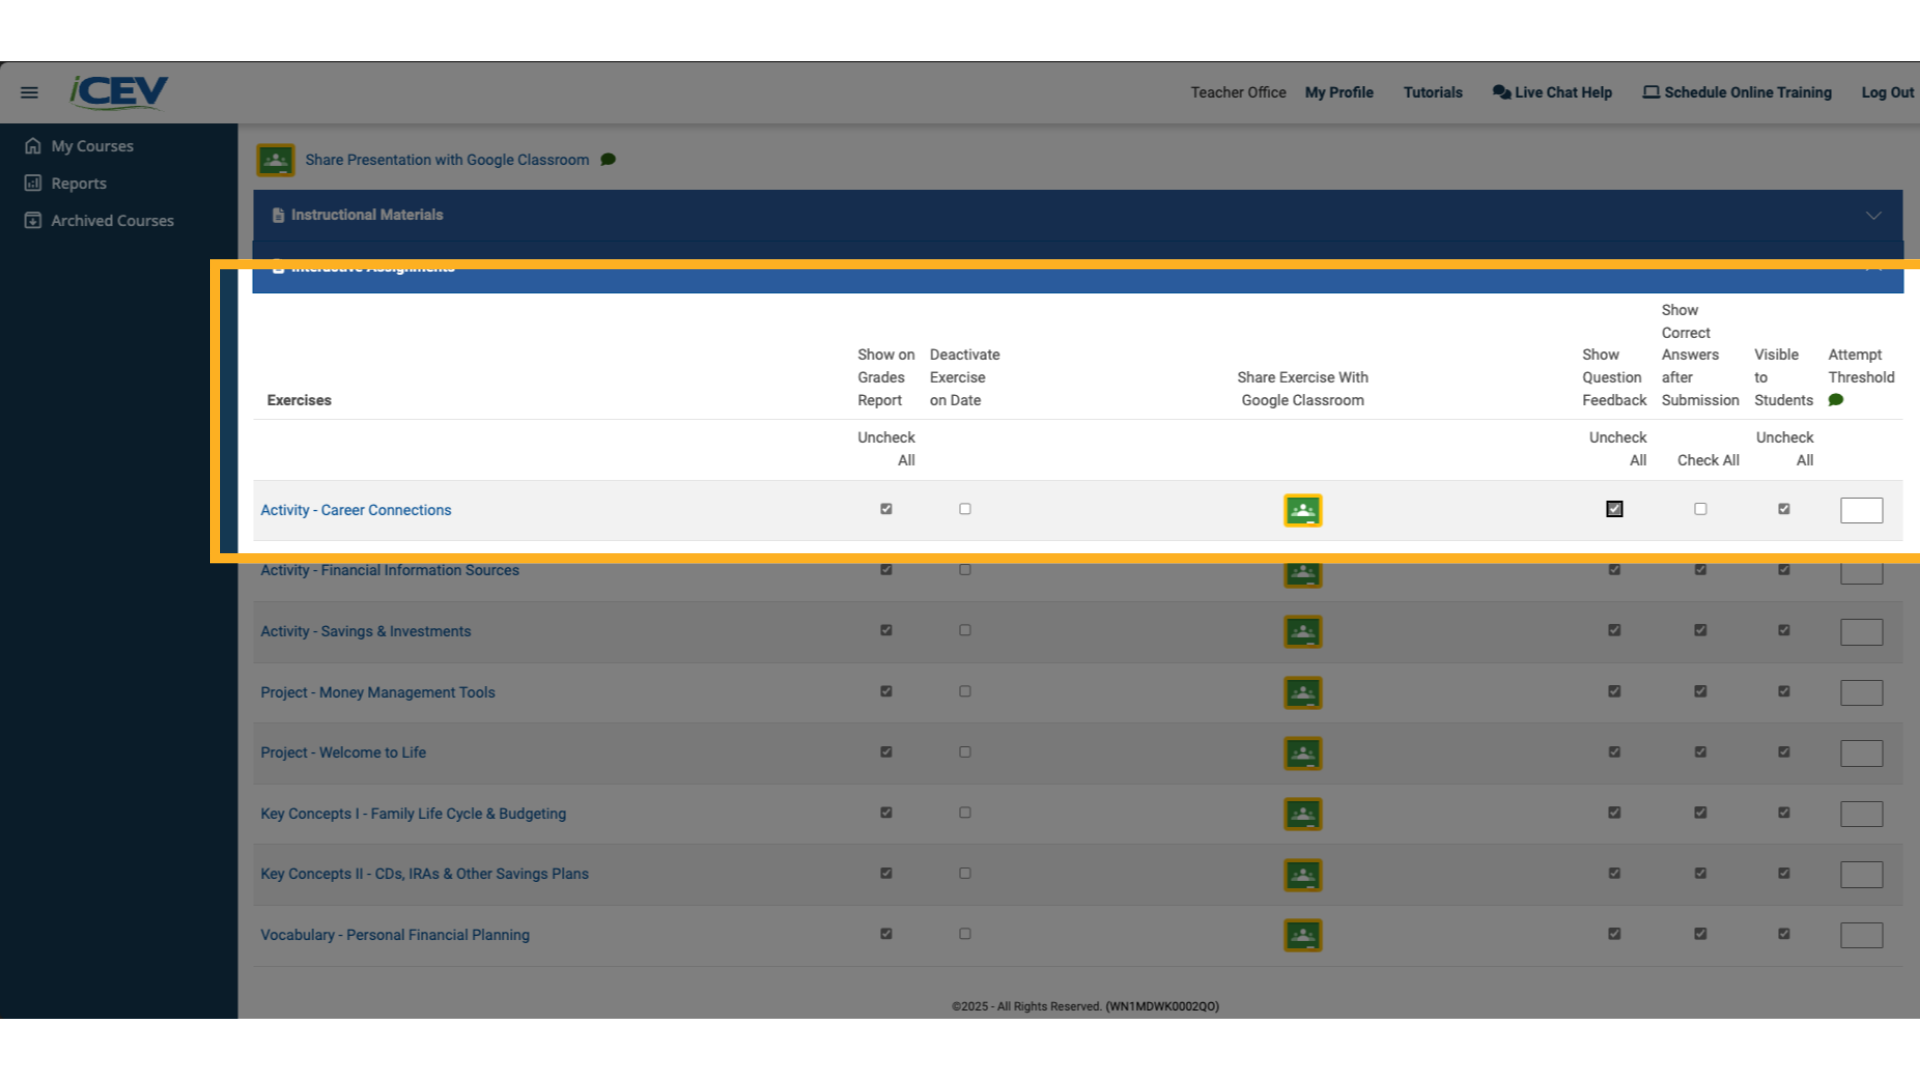Check Show Correct Answers for Career Connections
This screenshot has width=1920, height=1080.
1701,509
